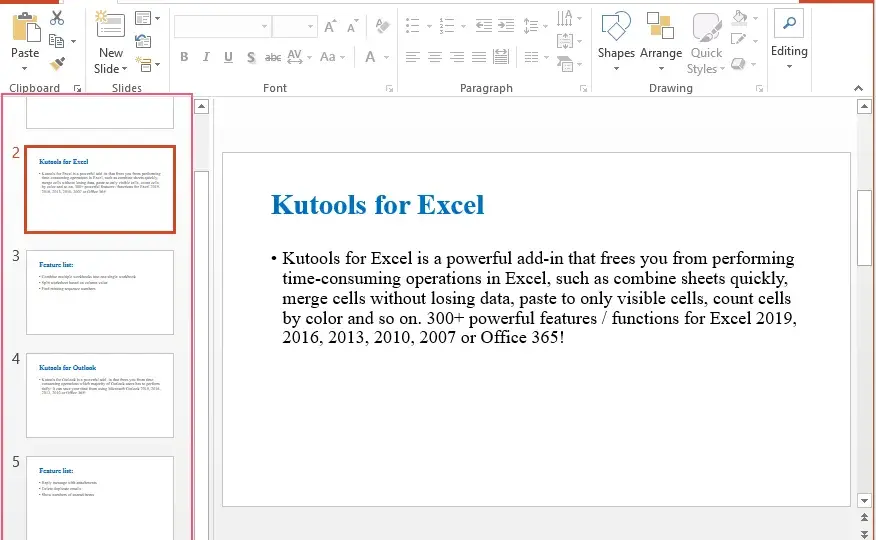Click the slide body bullet paragraph
Image resolution: width=876 pixels, height=540 pixels.
pos(534,298)
